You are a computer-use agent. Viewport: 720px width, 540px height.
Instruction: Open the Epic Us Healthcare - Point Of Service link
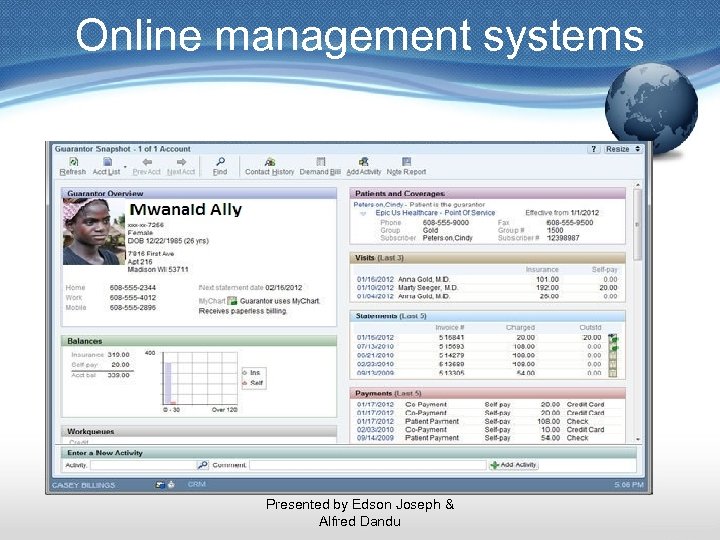click(x=435, y=213)
